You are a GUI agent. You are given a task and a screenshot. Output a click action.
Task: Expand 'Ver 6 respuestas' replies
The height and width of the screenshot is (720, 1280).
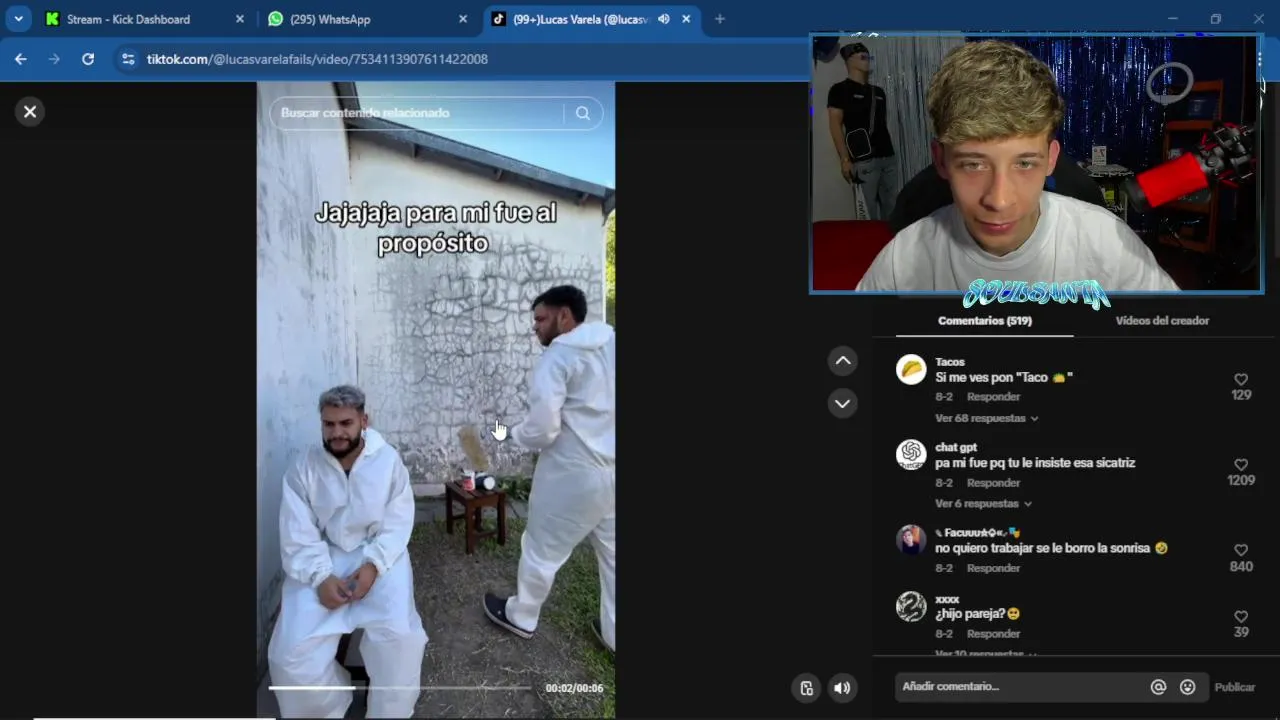pyautogui.click(x=983, y=503)
